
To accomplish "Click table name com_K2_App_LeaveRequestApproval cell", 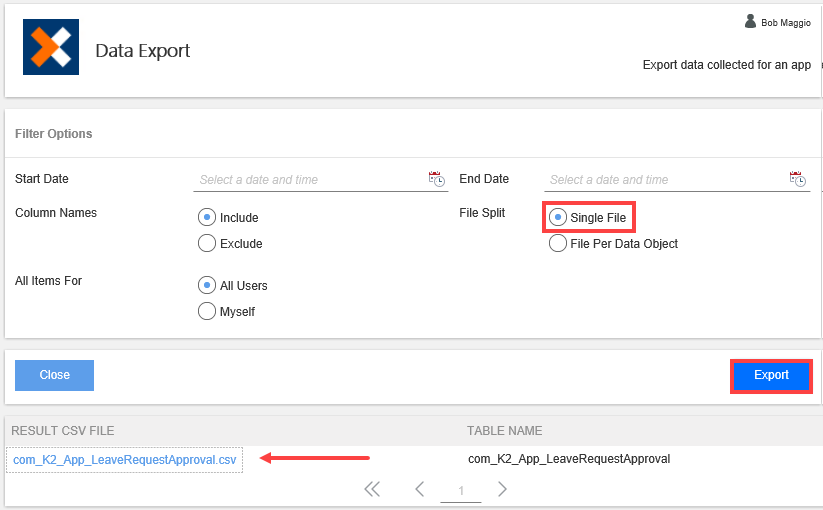I will 569,459.
